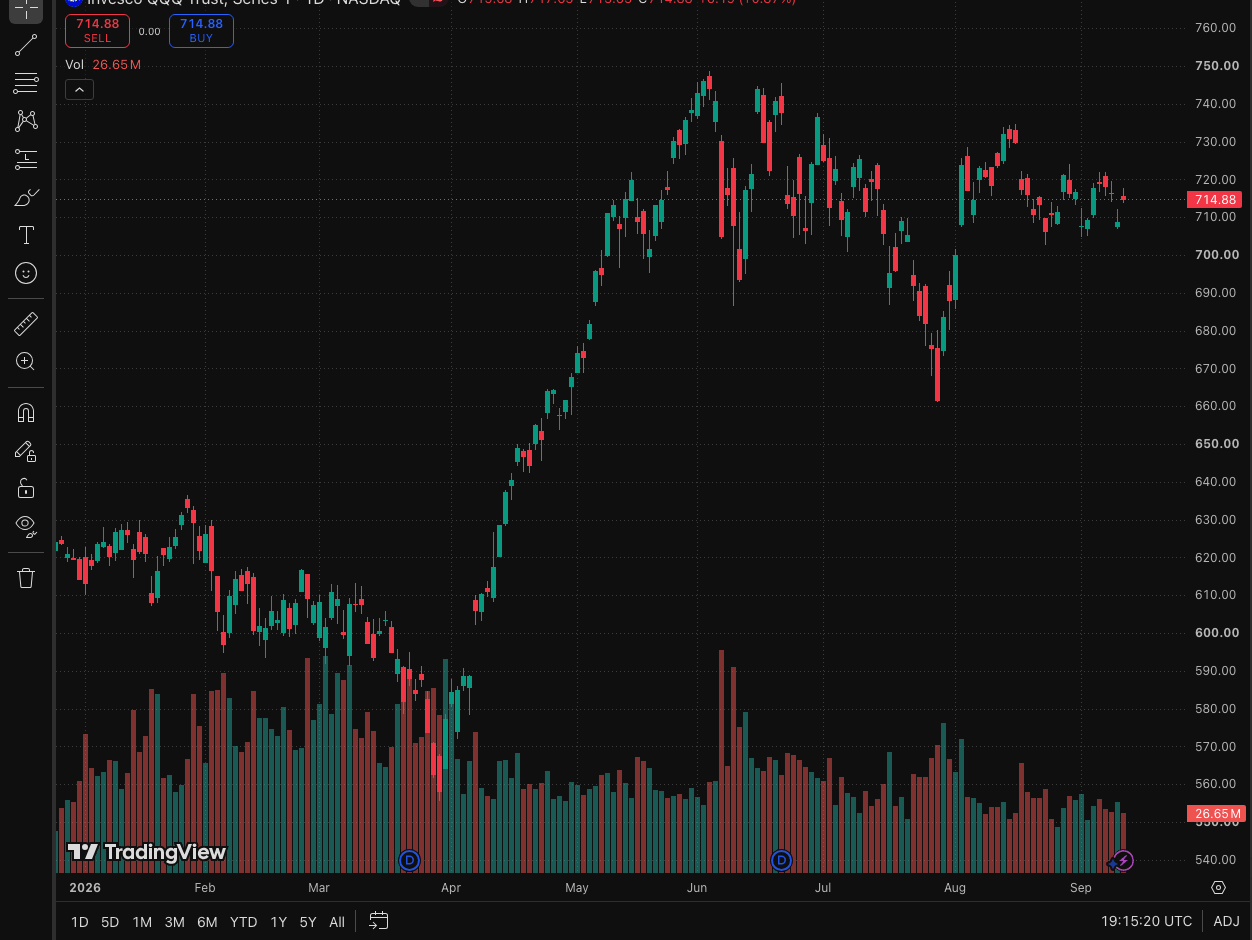Open the price scale settings gear
1252x940 pixels.
tap(1218, 887)
